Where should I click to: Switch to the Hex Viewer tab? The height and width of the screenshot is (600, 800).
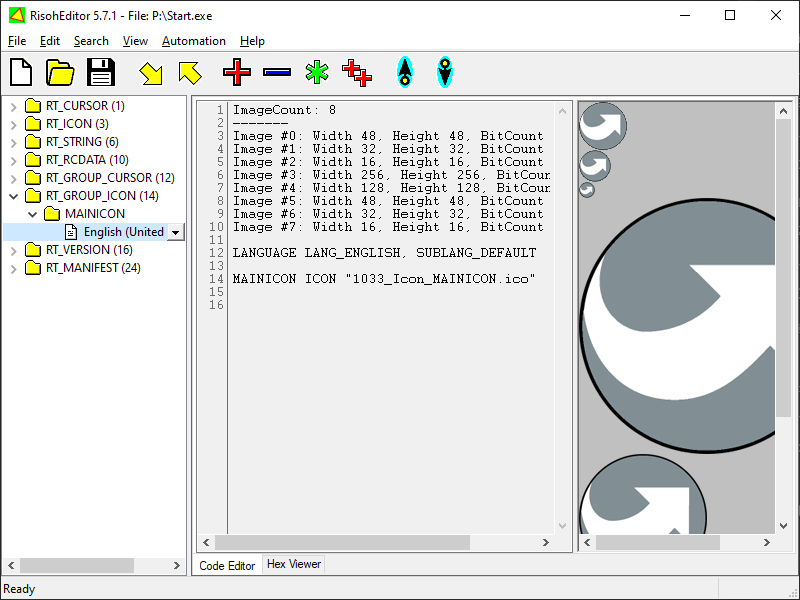tap(293, 565)
